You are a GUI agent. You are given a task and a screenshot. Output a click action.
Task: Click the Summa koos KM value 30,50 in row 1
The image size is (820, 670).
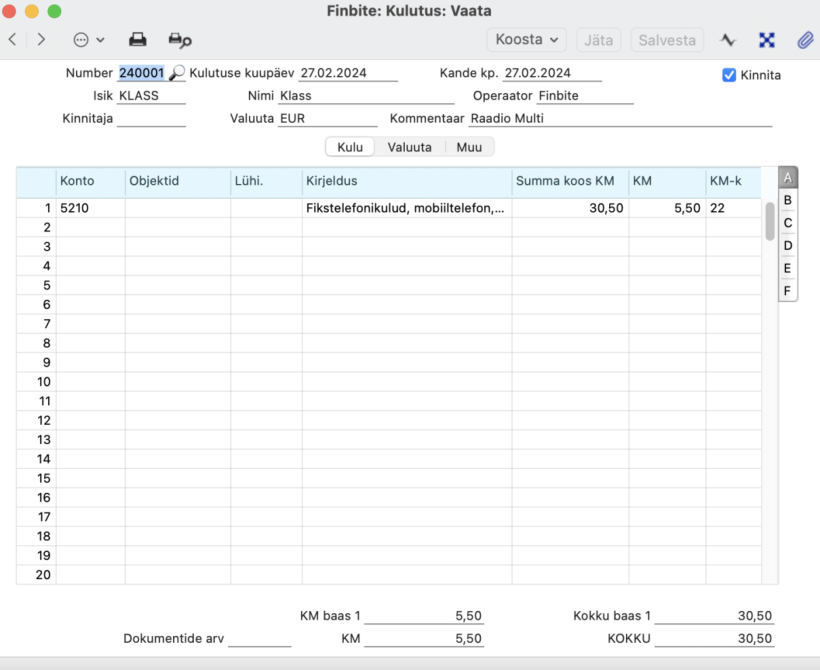[x=570, y=208]
